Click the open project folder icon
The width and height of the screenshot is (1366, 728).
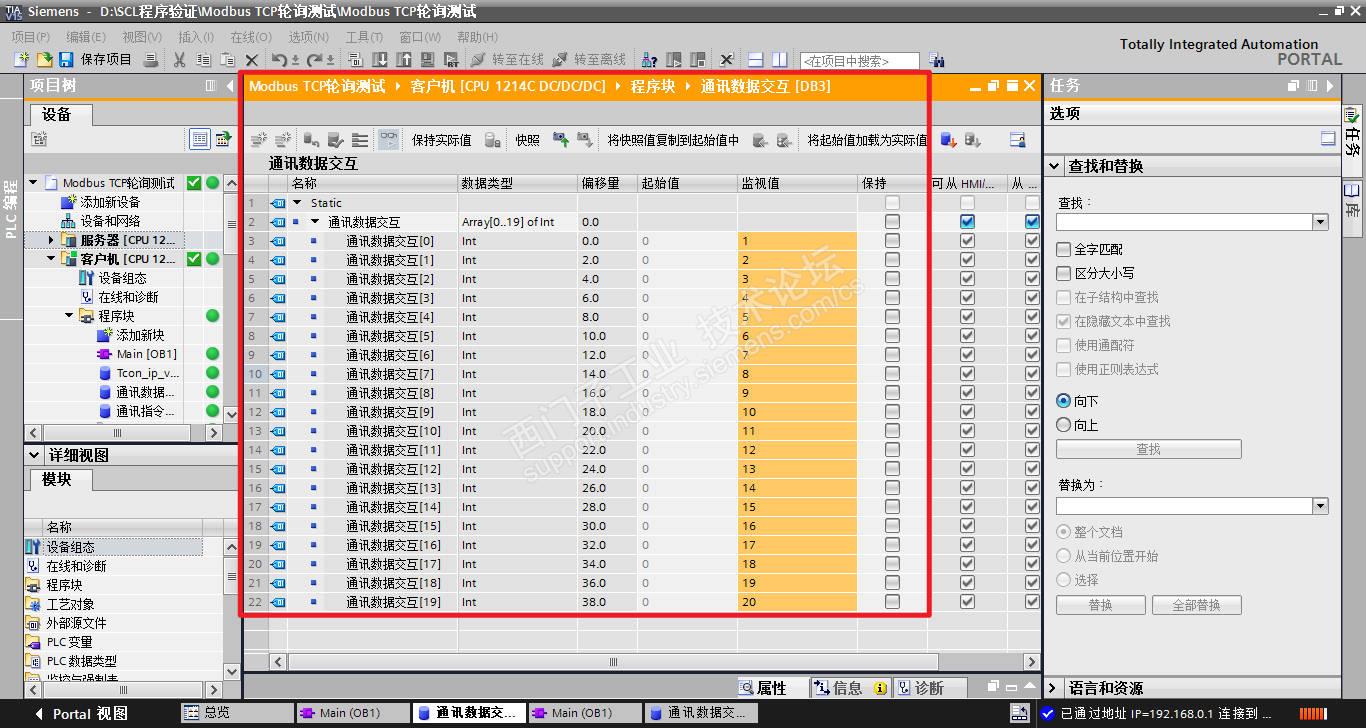tap(45, 60)
